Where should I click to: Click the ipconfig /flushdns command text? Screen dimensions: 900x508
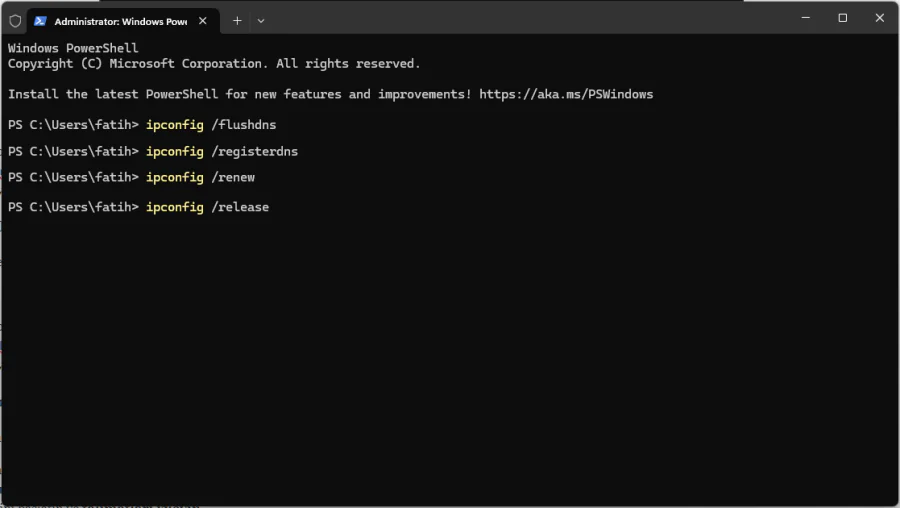pyautogui.click(x=210, y=125)
